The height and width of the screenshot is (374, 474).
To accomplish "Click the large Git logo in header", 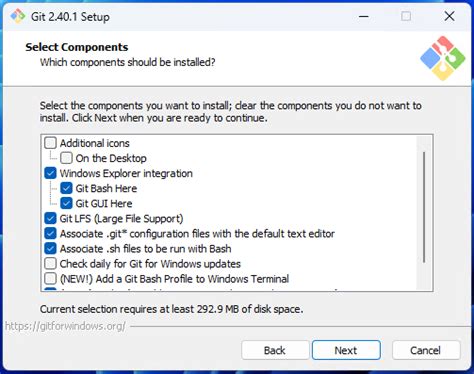I will coord(442,58).
